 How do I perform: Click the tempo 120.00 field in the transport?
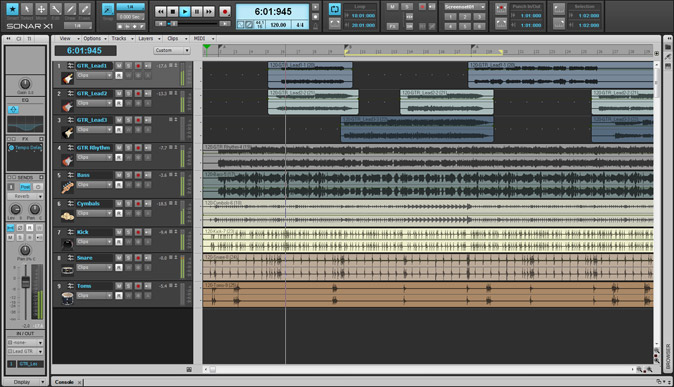pyautogui.click(x=278, y=25)
